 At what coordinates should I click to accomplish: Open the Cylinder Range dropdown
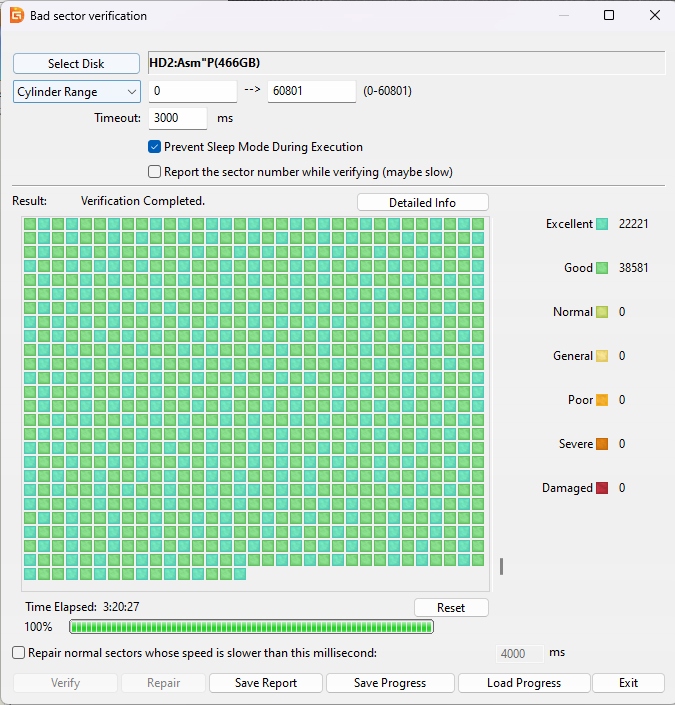tap(77, 92)
